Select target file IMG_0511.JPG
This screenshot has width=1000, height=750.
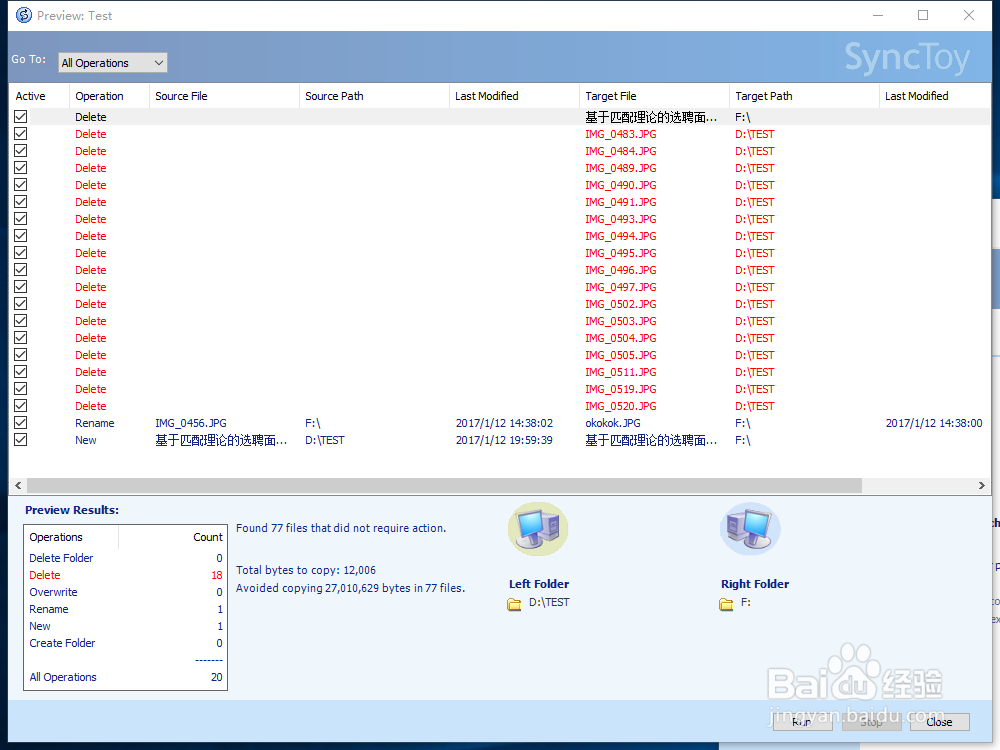(x=621, y=372)
